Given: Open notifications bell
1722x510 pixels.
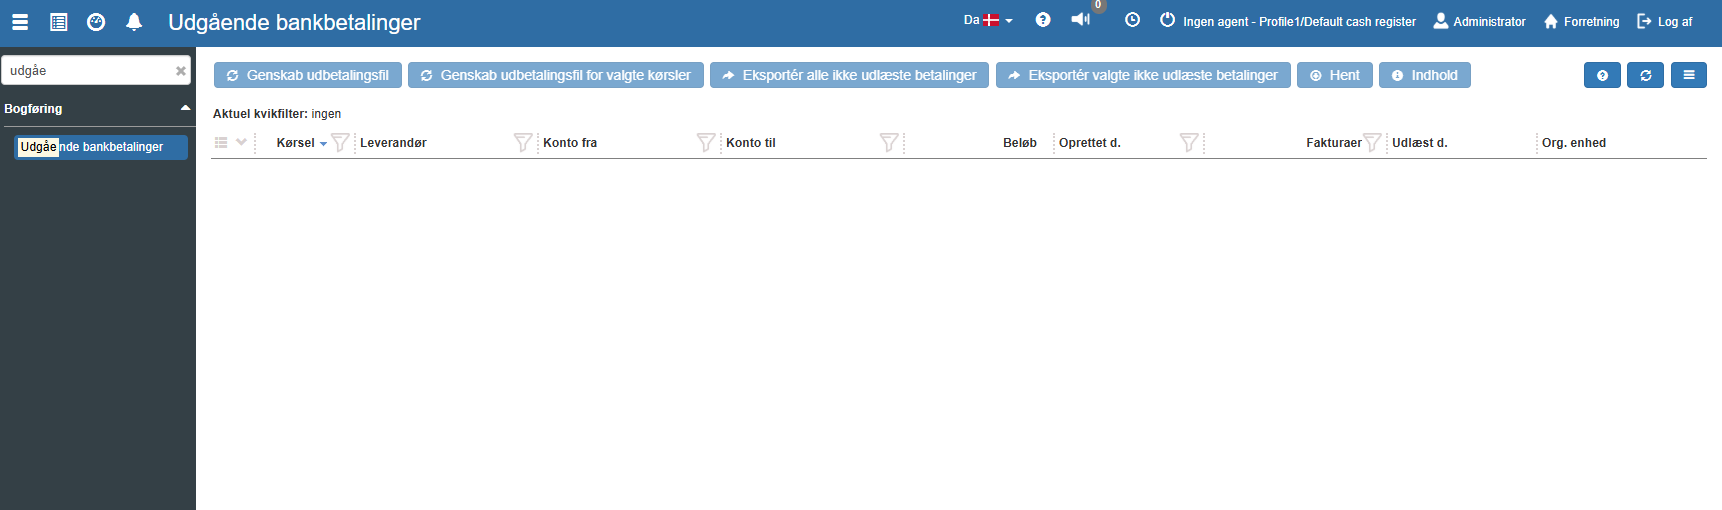Looking at the screenshot, I should pyautogui.click(x=134, y=21).
